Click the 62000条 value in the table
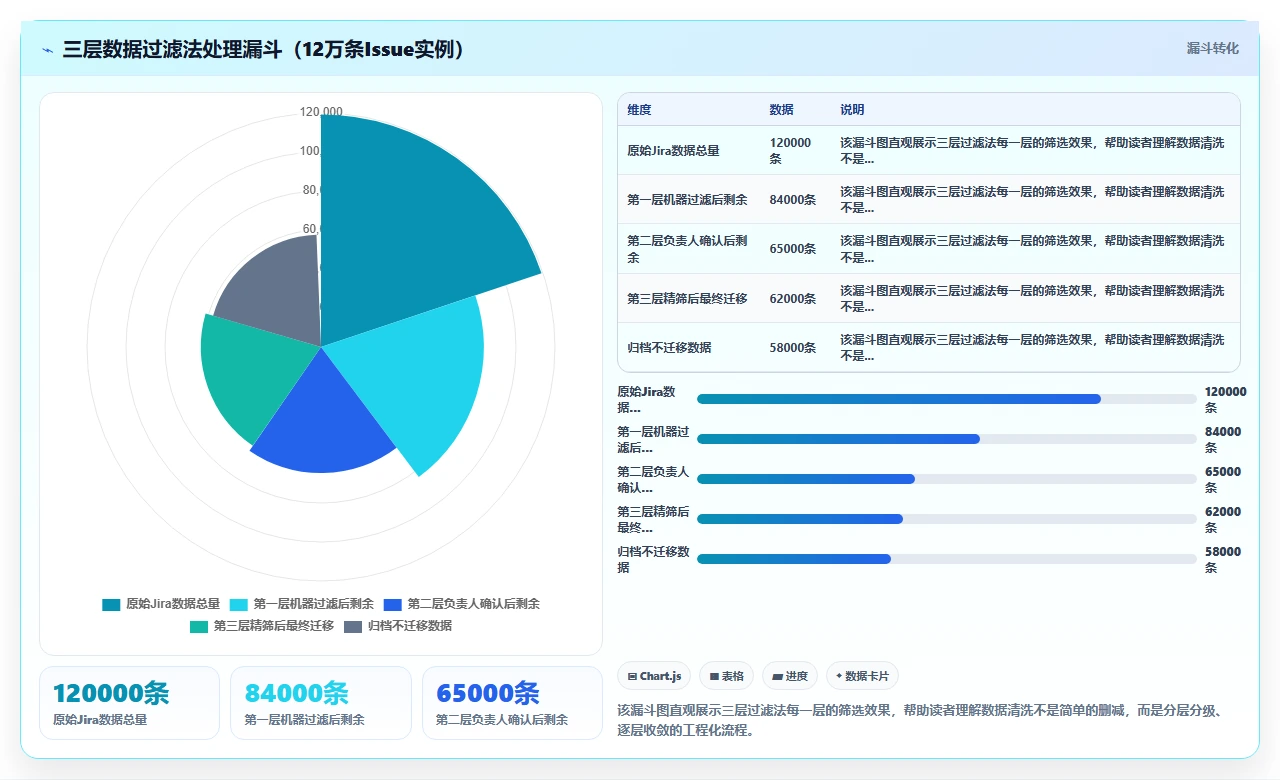1280x780 pixels. click(792, 298)
